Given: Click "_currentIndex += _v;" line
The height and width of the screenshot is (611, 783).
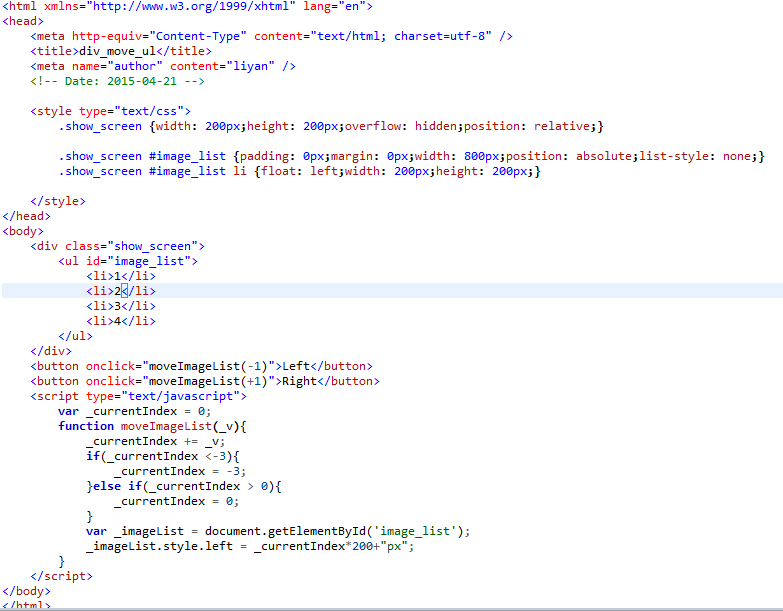Looking at the screenshot, I should [x=156, y=441].
